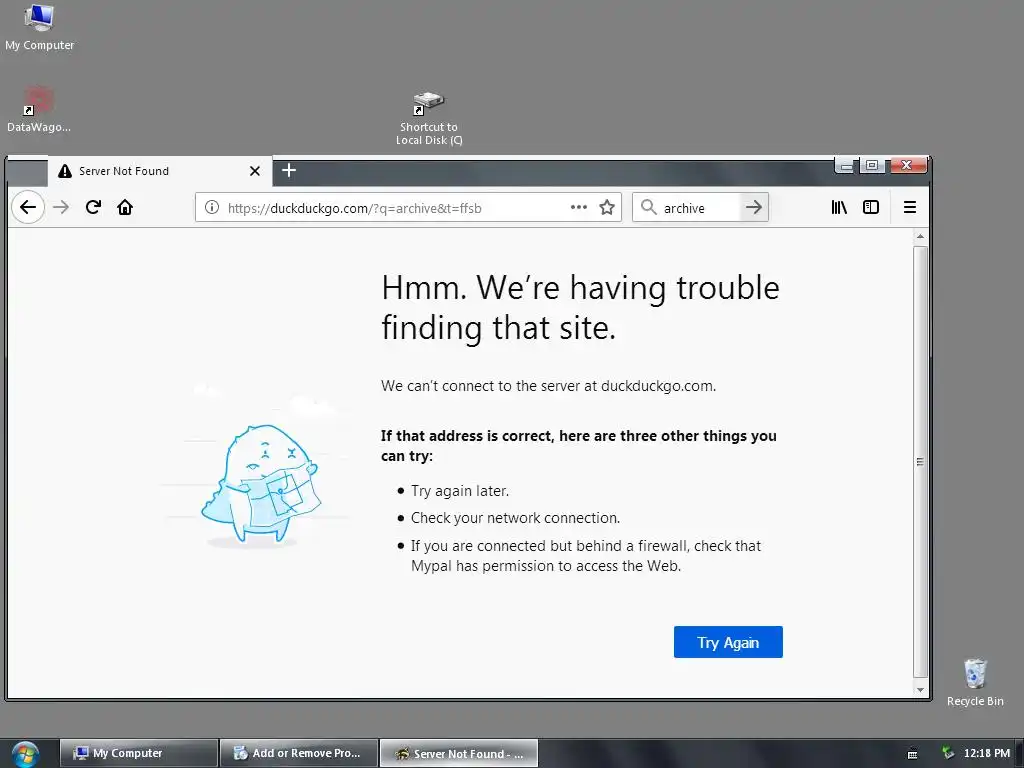Viewport: 1024px width, 768px height.
Task: Click the page vertical scrollbar thumb
Action: coord(920,462)
